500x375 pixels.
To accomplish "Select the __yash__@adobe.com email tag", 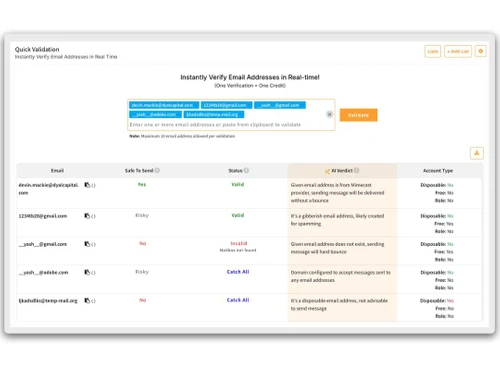I will tap(155, 115).
